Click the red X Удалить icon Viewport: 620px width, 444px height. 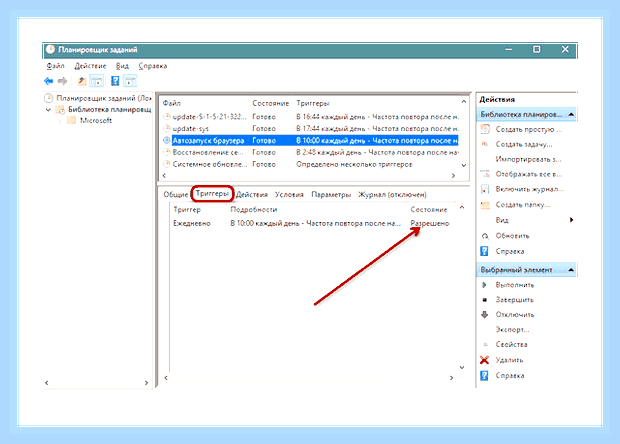click(484, 360)
